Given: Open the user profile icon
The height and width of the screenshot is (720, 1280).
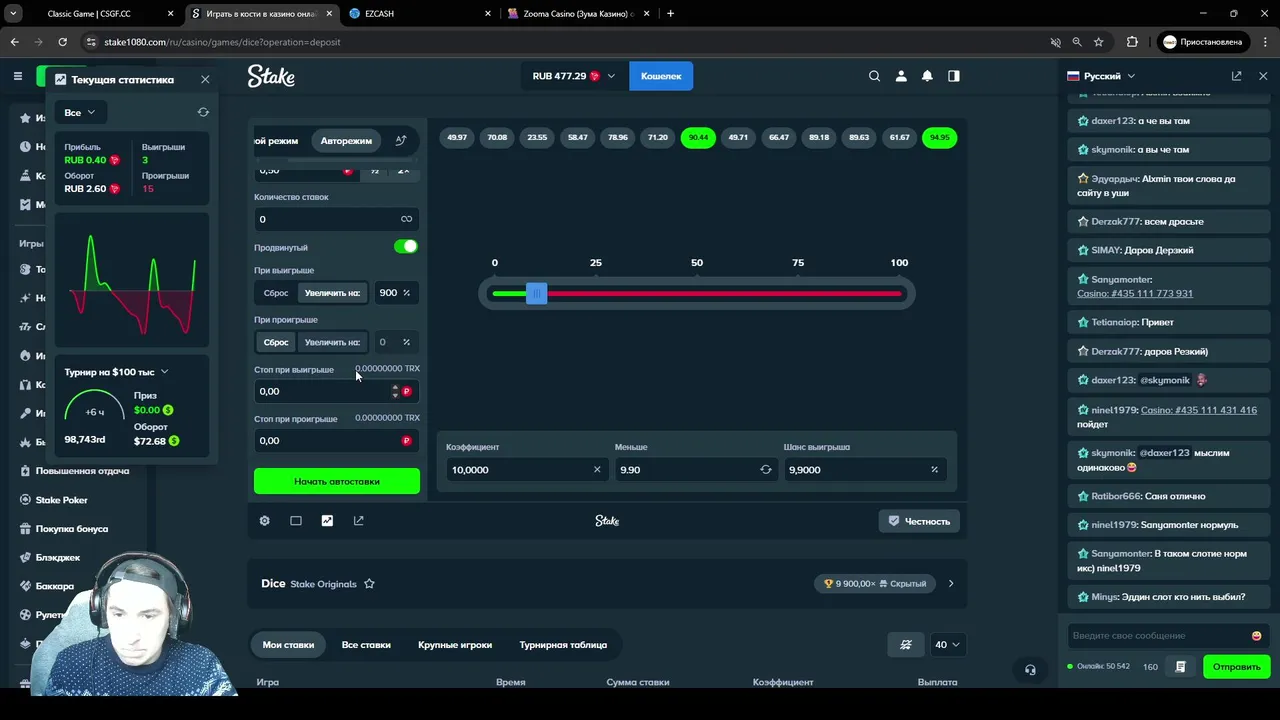Looking at the screenshot, I should 901,76.
